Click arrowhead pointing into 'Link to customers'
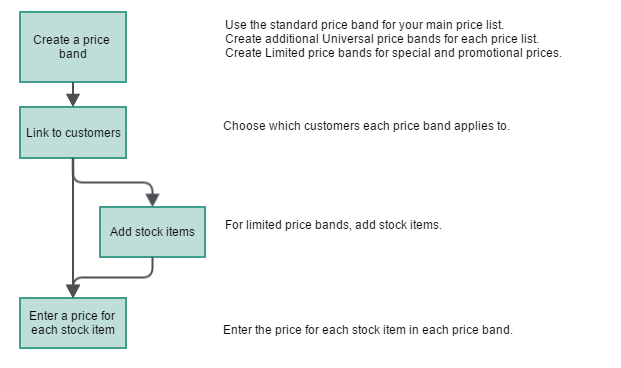Screen dimensions: 621x368 (73, 100)
